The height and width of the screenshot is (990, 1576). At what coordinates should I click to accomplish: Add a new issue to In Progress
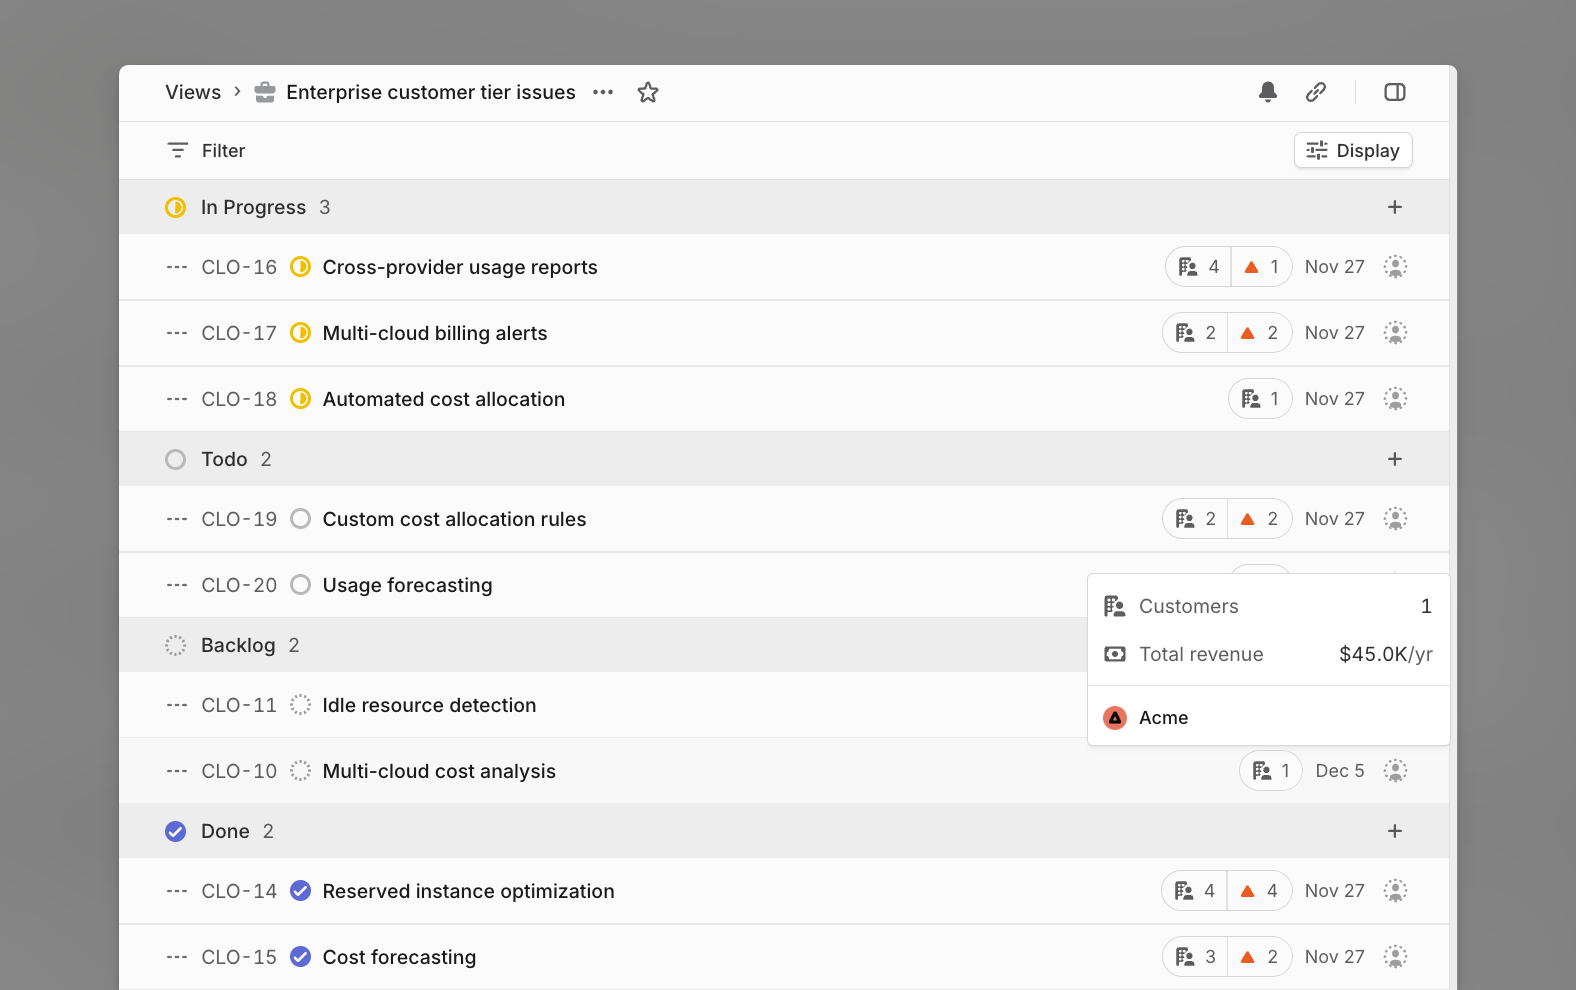click(1394, 207)
